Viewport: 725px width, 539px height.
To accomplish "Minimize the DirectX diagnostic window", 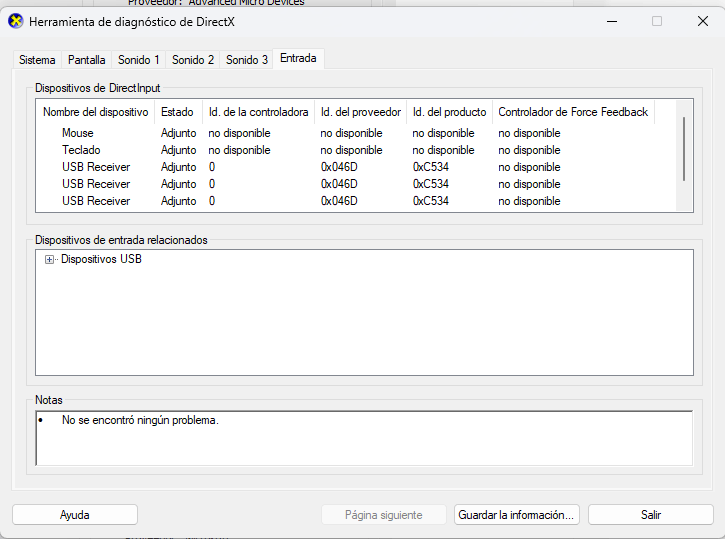I will coord(612,21).
